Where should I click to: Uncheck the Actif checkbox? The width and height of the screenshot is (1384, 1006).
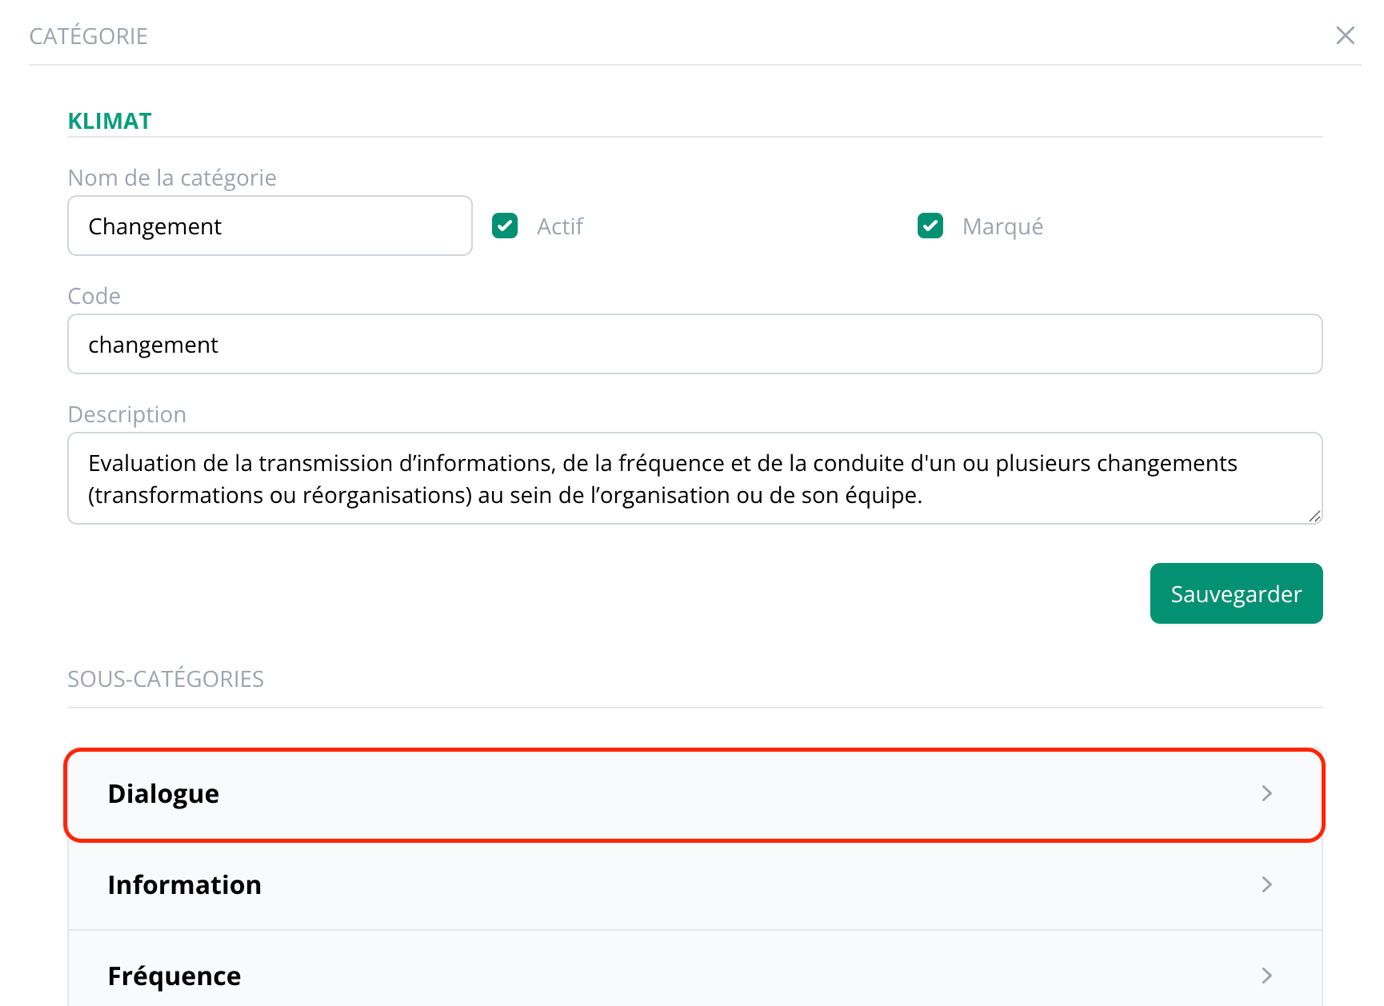tap(505, 226)
